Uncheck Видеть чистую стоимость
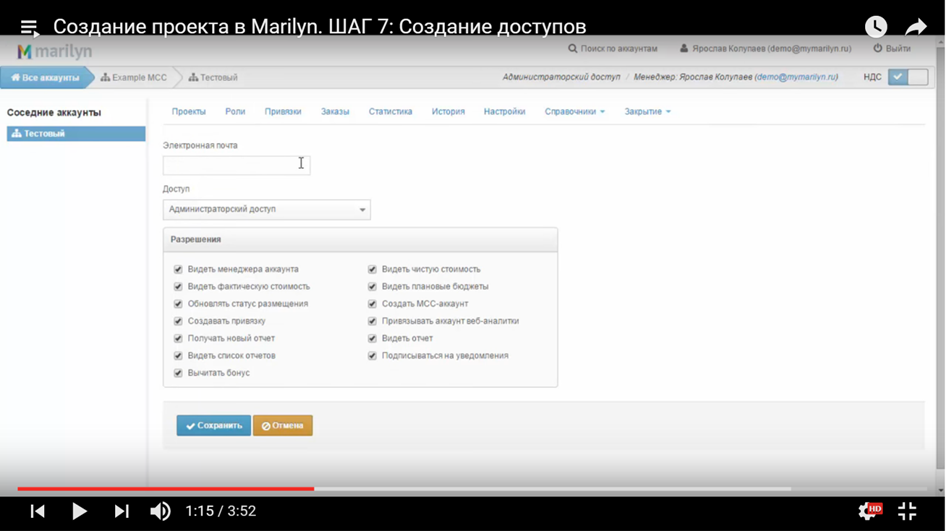The width and height of the screenshot is (950, 531). pos(372,269)
